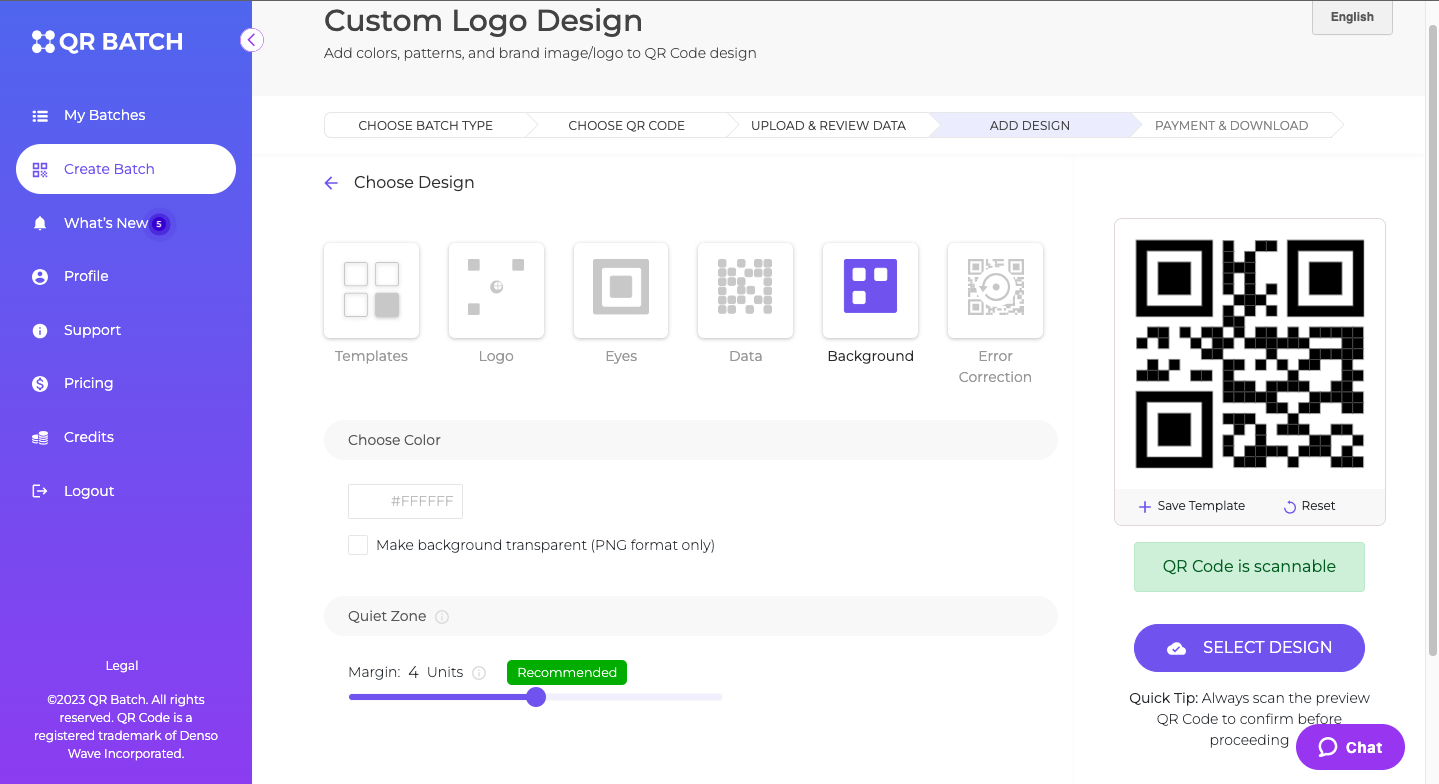This screenshot has width=1439, height=784.
Task: Click the Profile person icon
Action: 40,277
